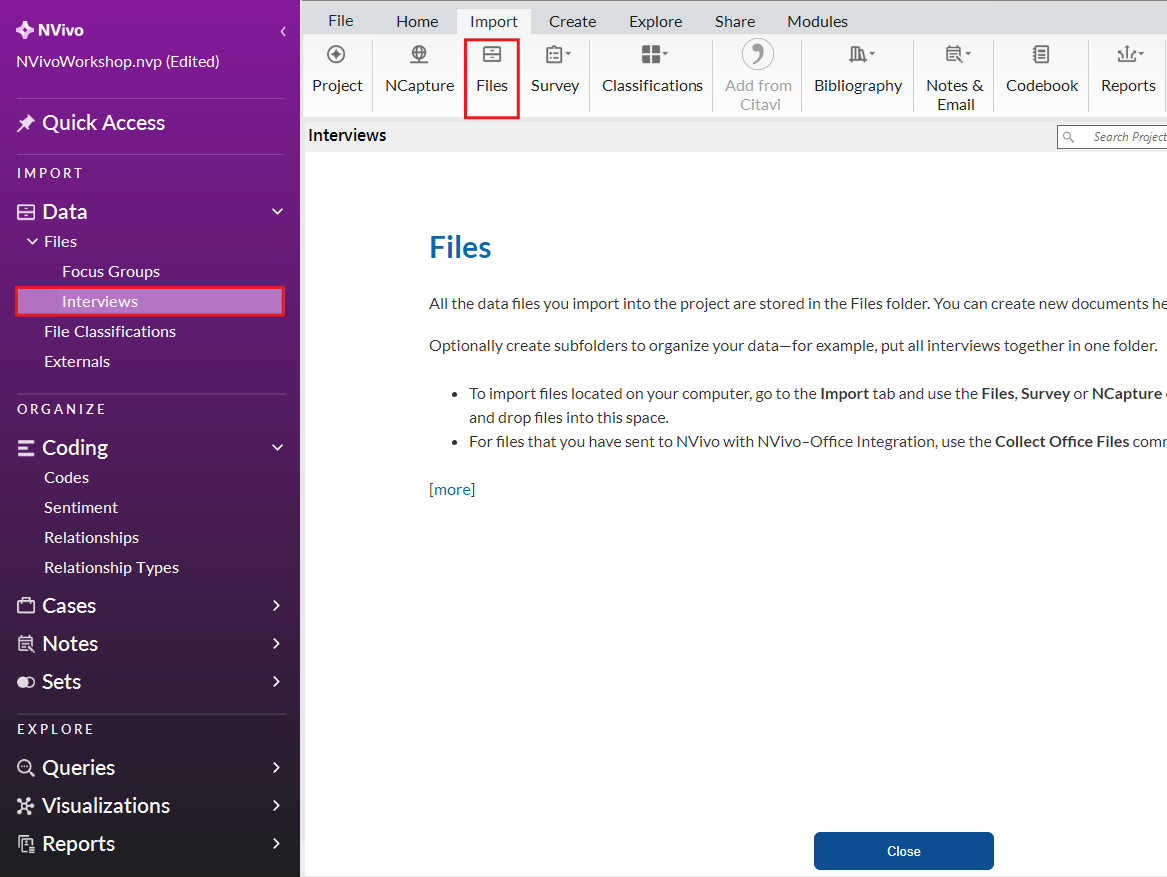
Task: Open Relationships under Coding
Action: tap(92, 538)
